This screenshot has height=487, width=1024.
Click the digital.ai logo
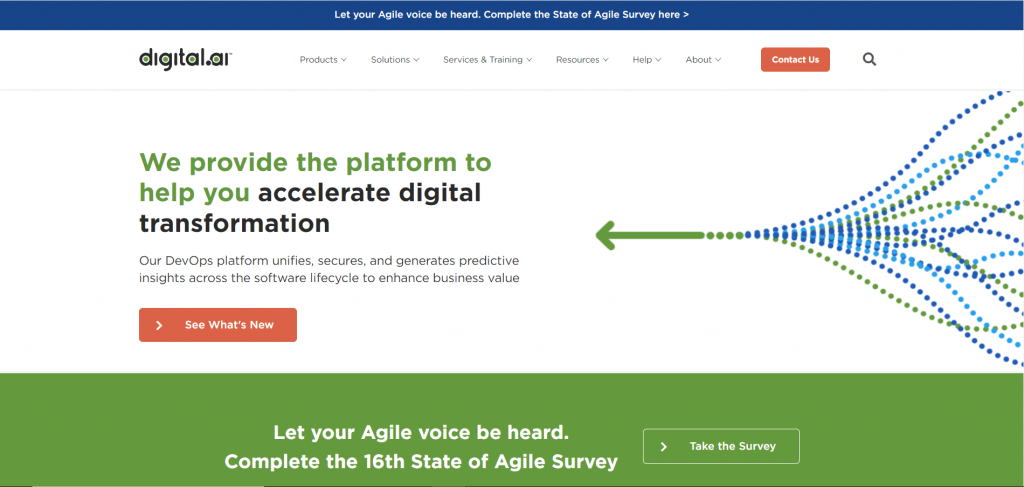[186, 59]
